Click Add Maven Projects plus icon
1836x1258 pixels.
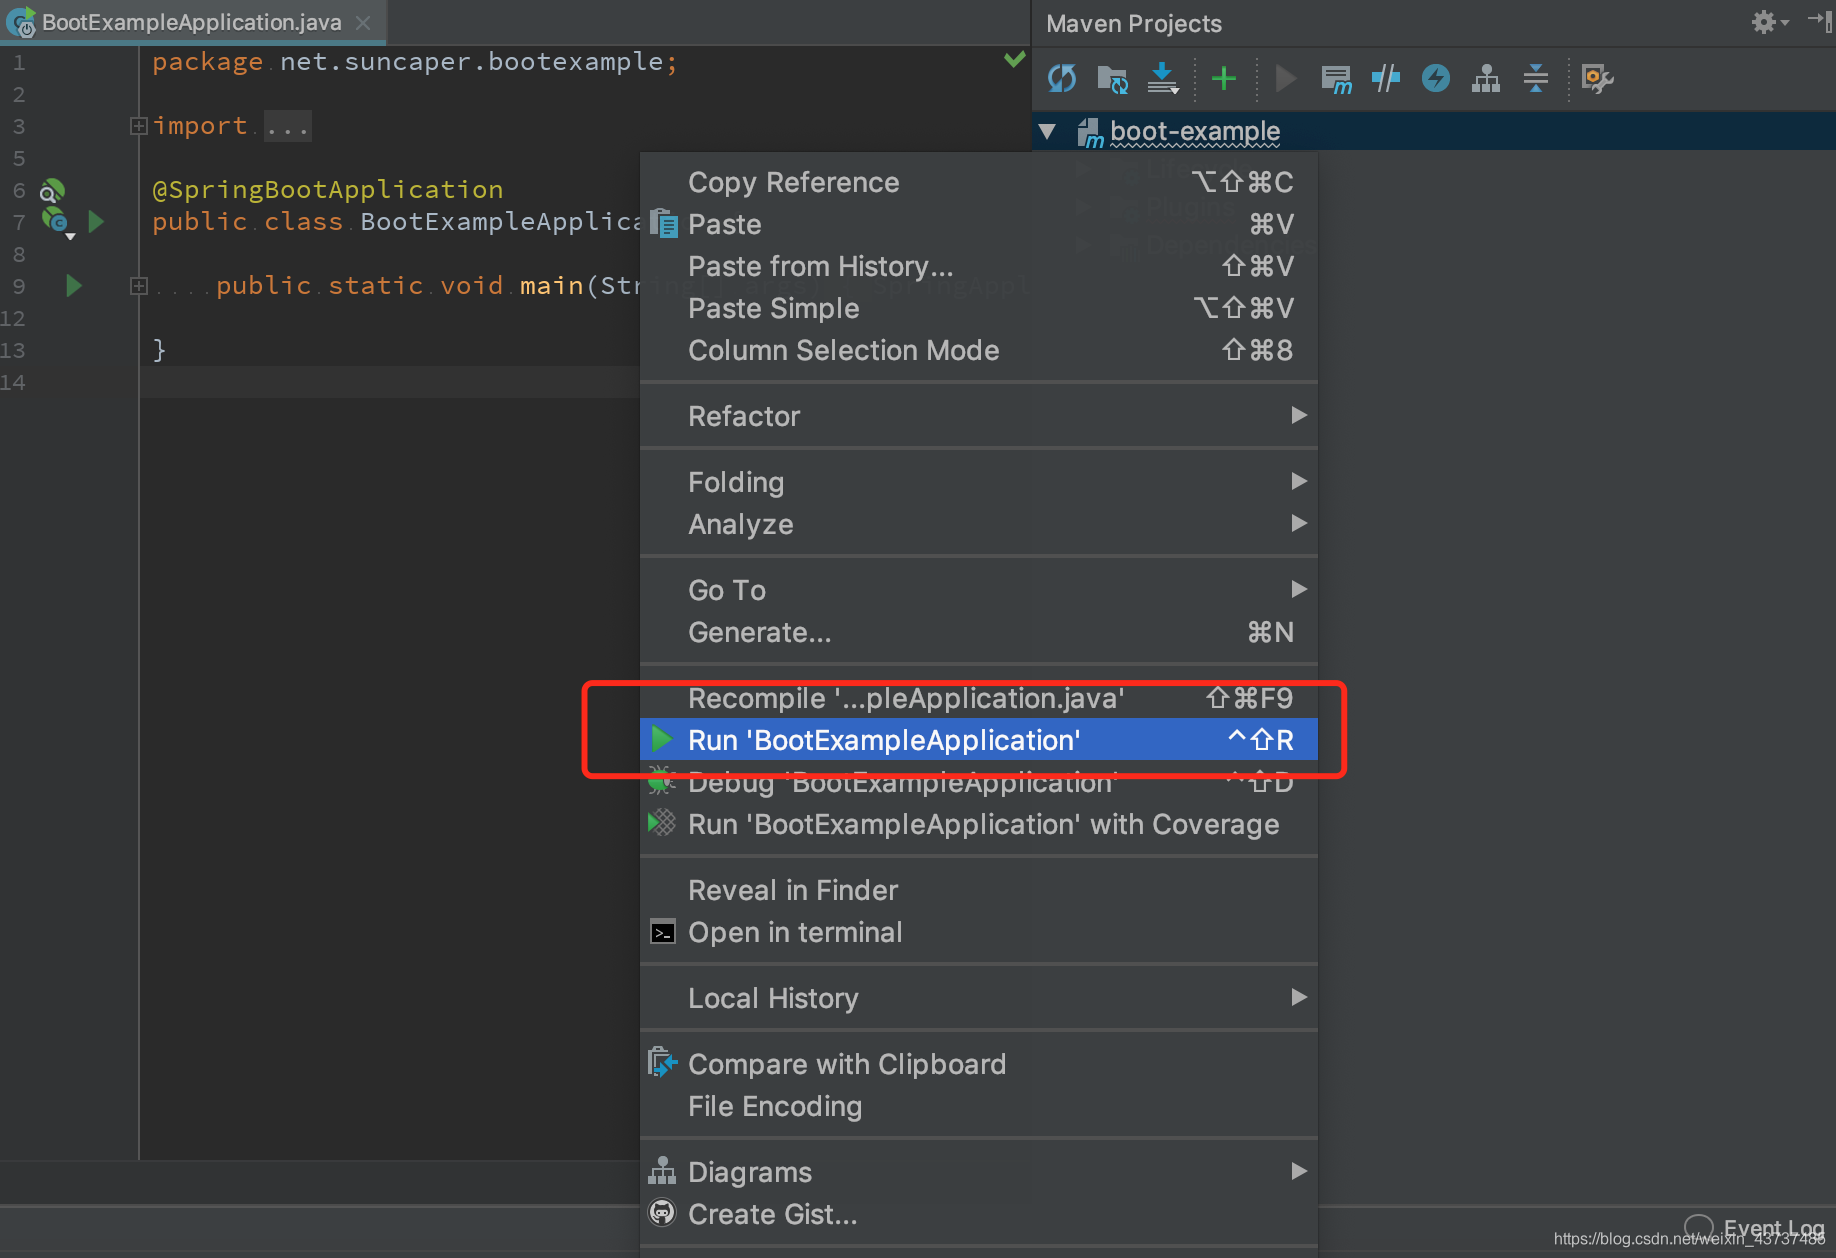[x=1223, y=78]
